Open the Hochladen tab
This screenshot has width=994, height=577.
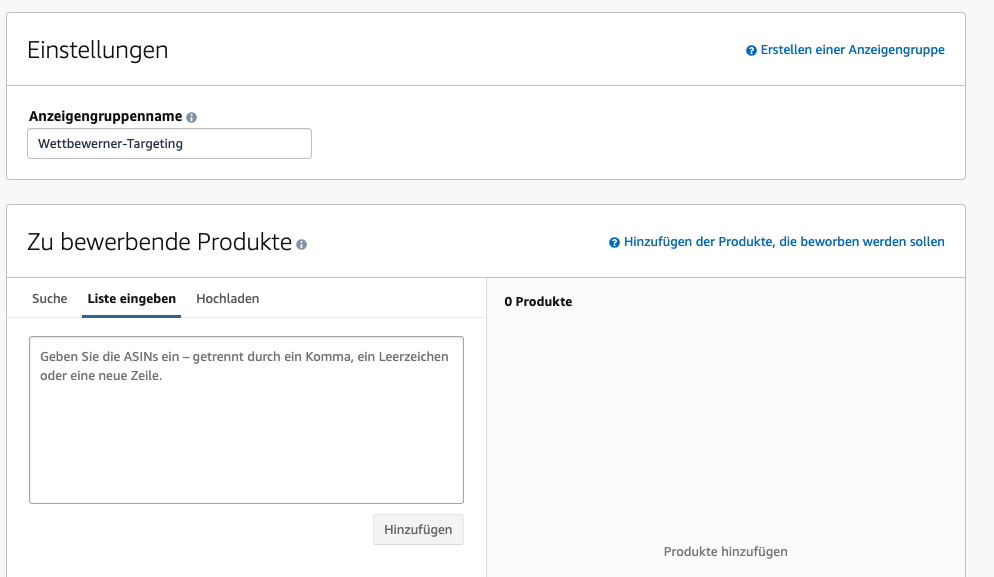(x=228, y=299)
